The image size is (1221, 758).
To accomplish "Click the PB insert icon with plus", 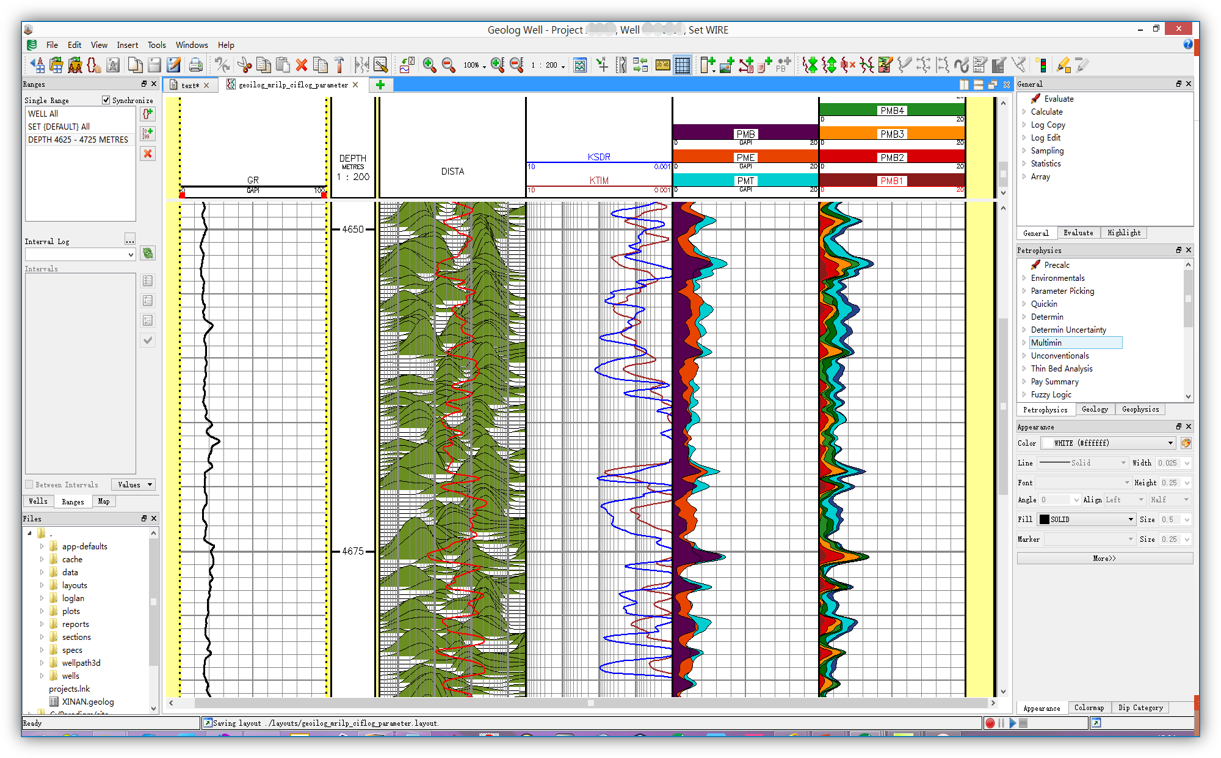I will point(784,65).
